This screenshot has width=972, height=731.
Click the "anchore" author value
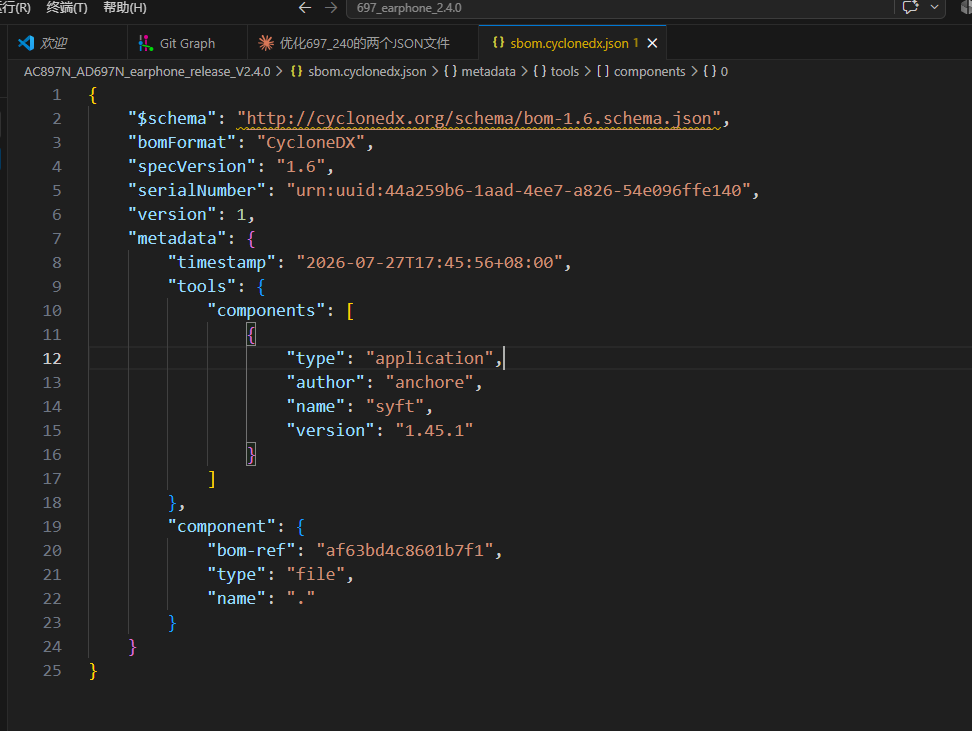pos(429,383)
